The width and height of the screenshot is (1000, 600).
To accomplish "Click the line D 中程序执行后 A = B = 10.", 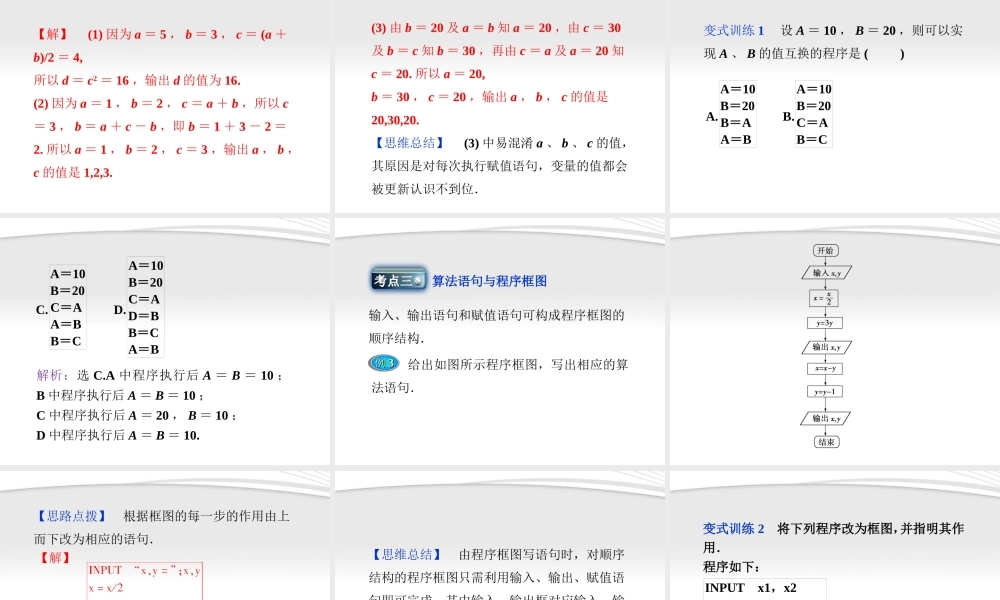I will tap(118, 435).
